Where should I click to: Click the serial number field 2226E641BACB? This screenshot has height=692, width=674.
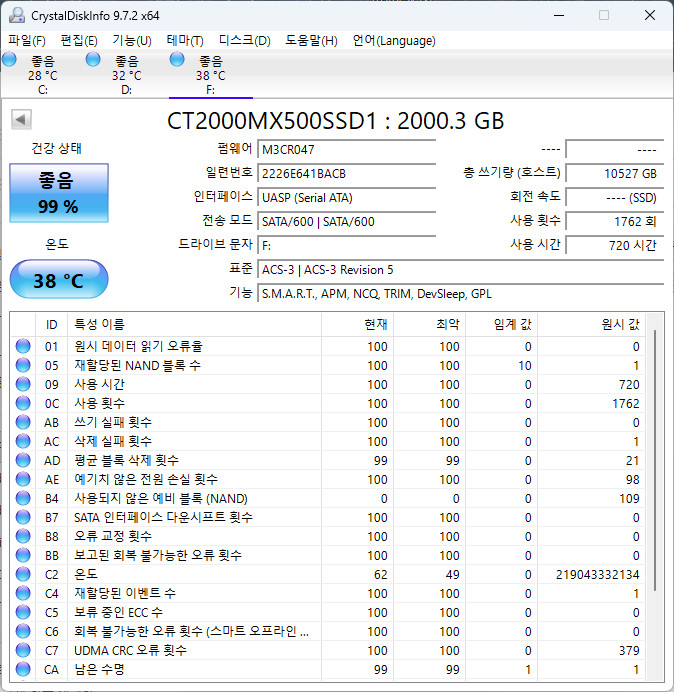point(346,173)
